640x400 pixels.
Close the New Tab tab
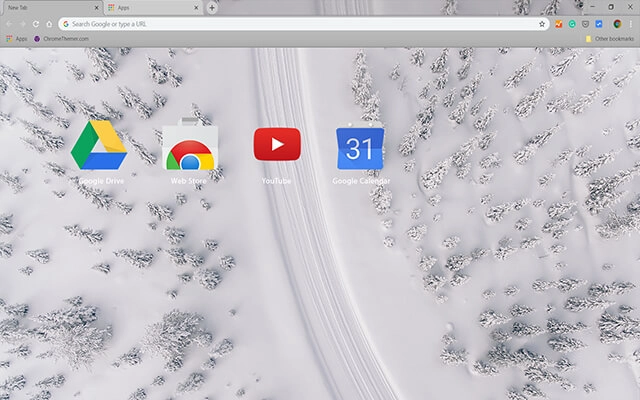(96, 8)
